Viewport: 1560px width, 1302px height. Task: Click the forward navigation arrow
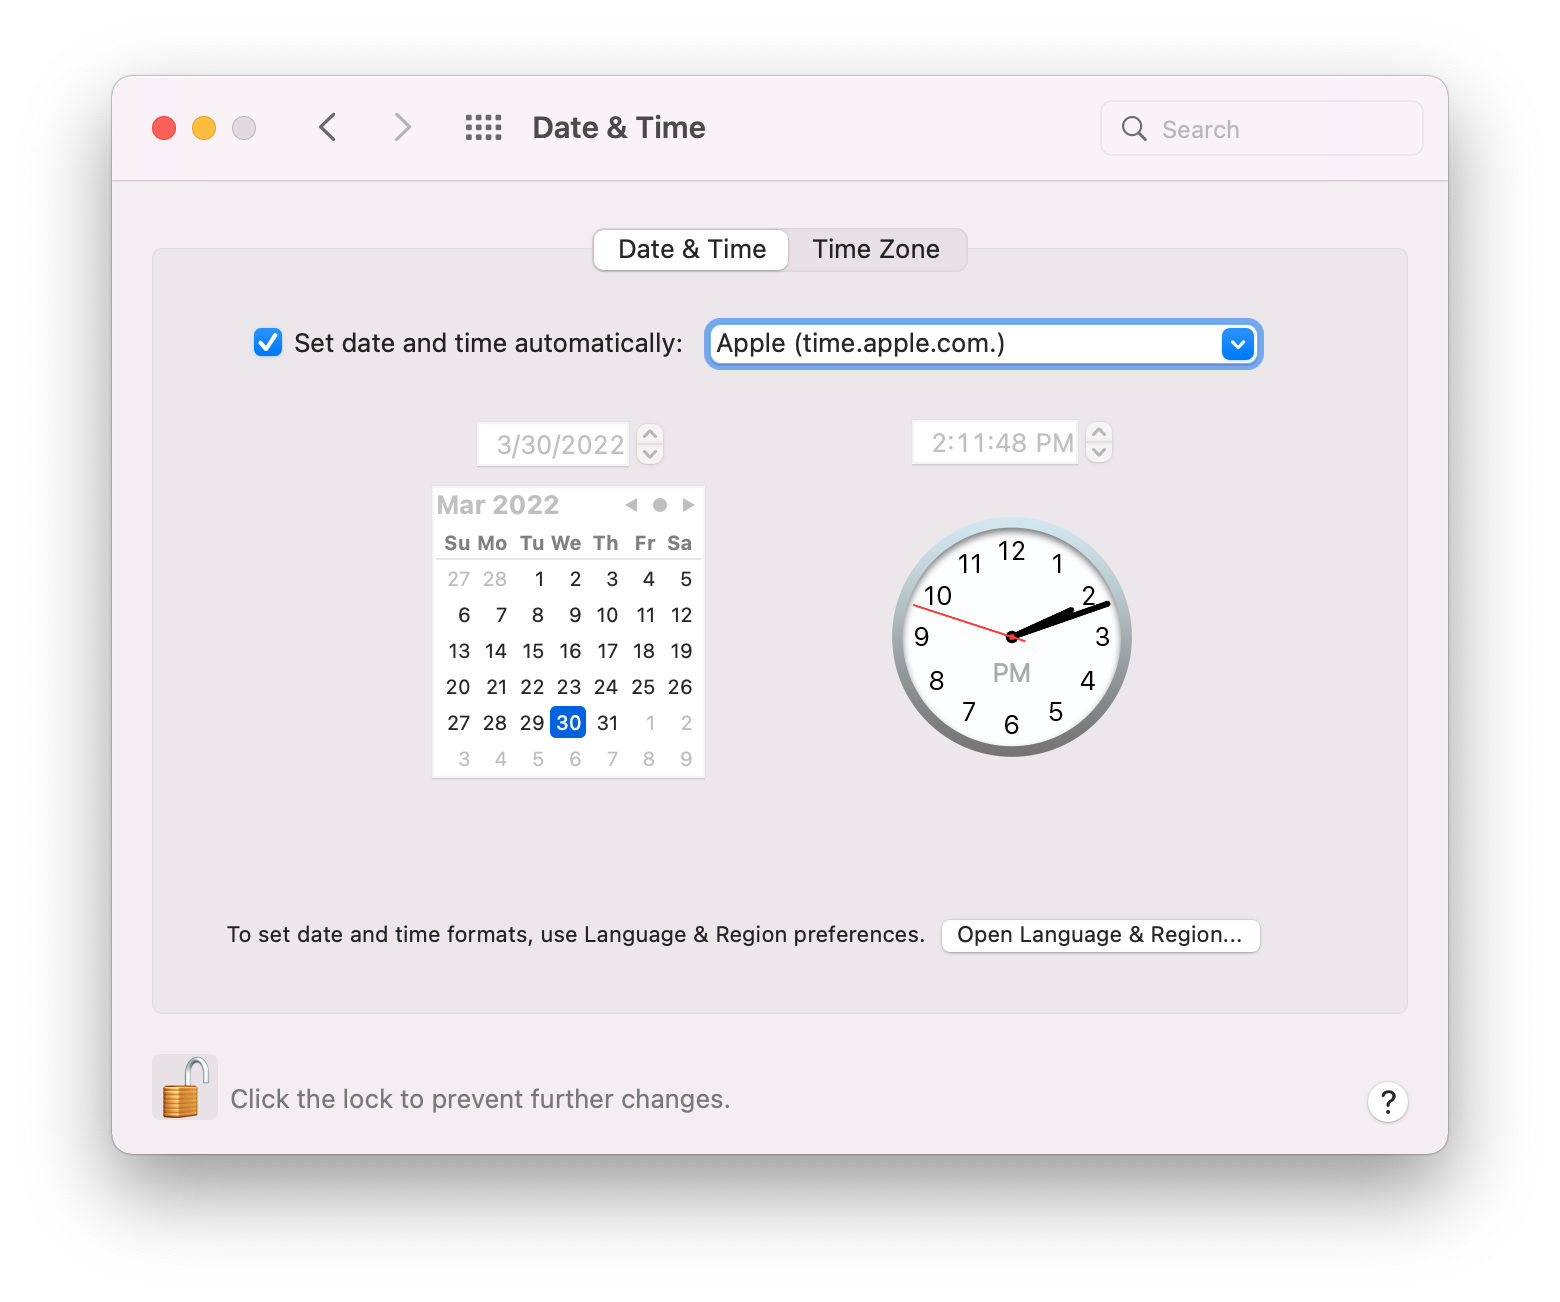401,127
